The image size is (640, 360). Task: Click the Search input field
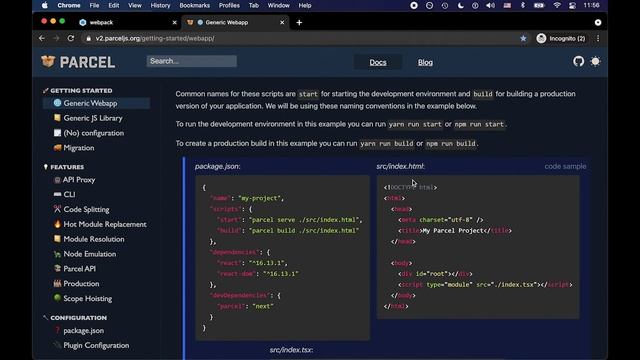(191, 61)
